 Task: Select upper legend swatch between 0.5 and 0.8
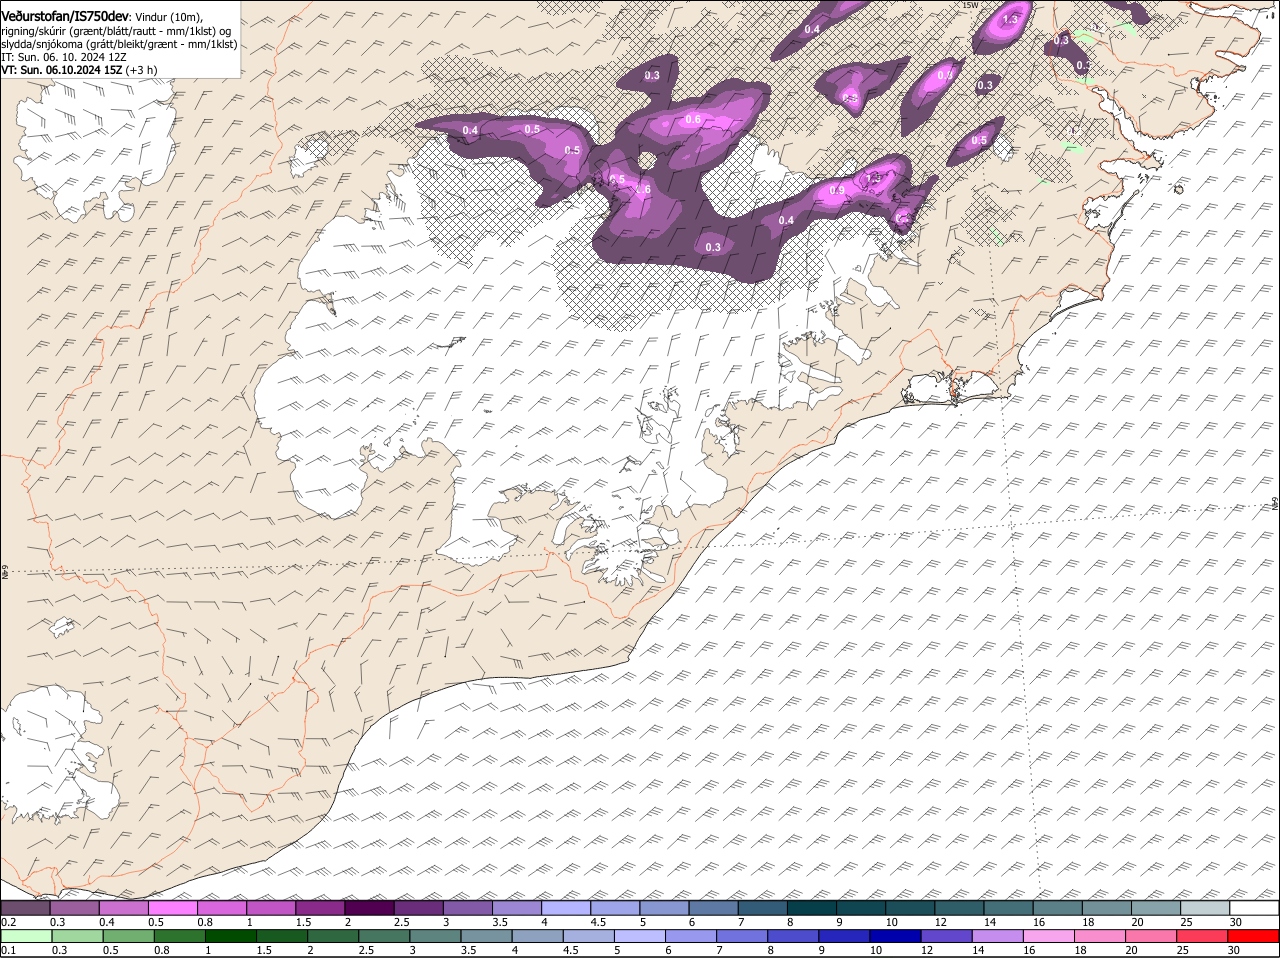(x=172, y=908)
